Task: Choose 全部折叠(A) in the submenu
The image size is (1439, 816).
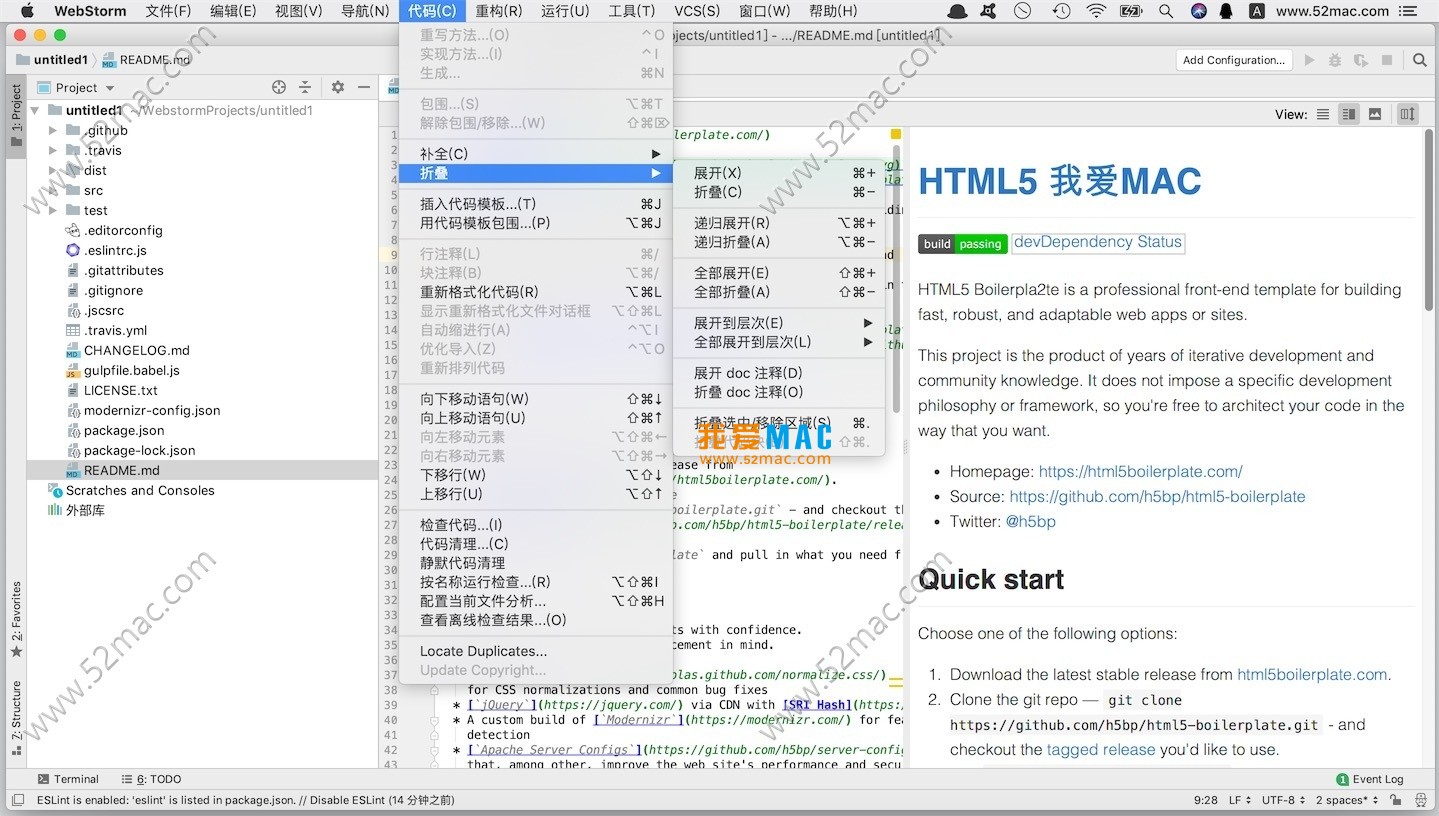Action: [779, 292]
